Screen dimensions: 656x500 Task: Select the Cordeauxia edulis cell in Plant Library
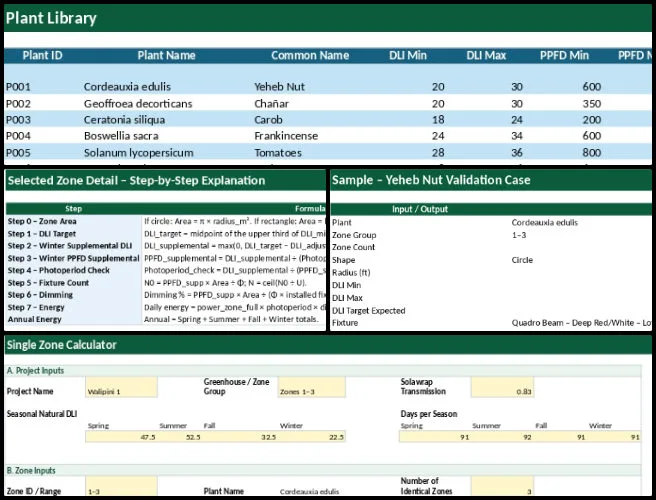point(127,87)
